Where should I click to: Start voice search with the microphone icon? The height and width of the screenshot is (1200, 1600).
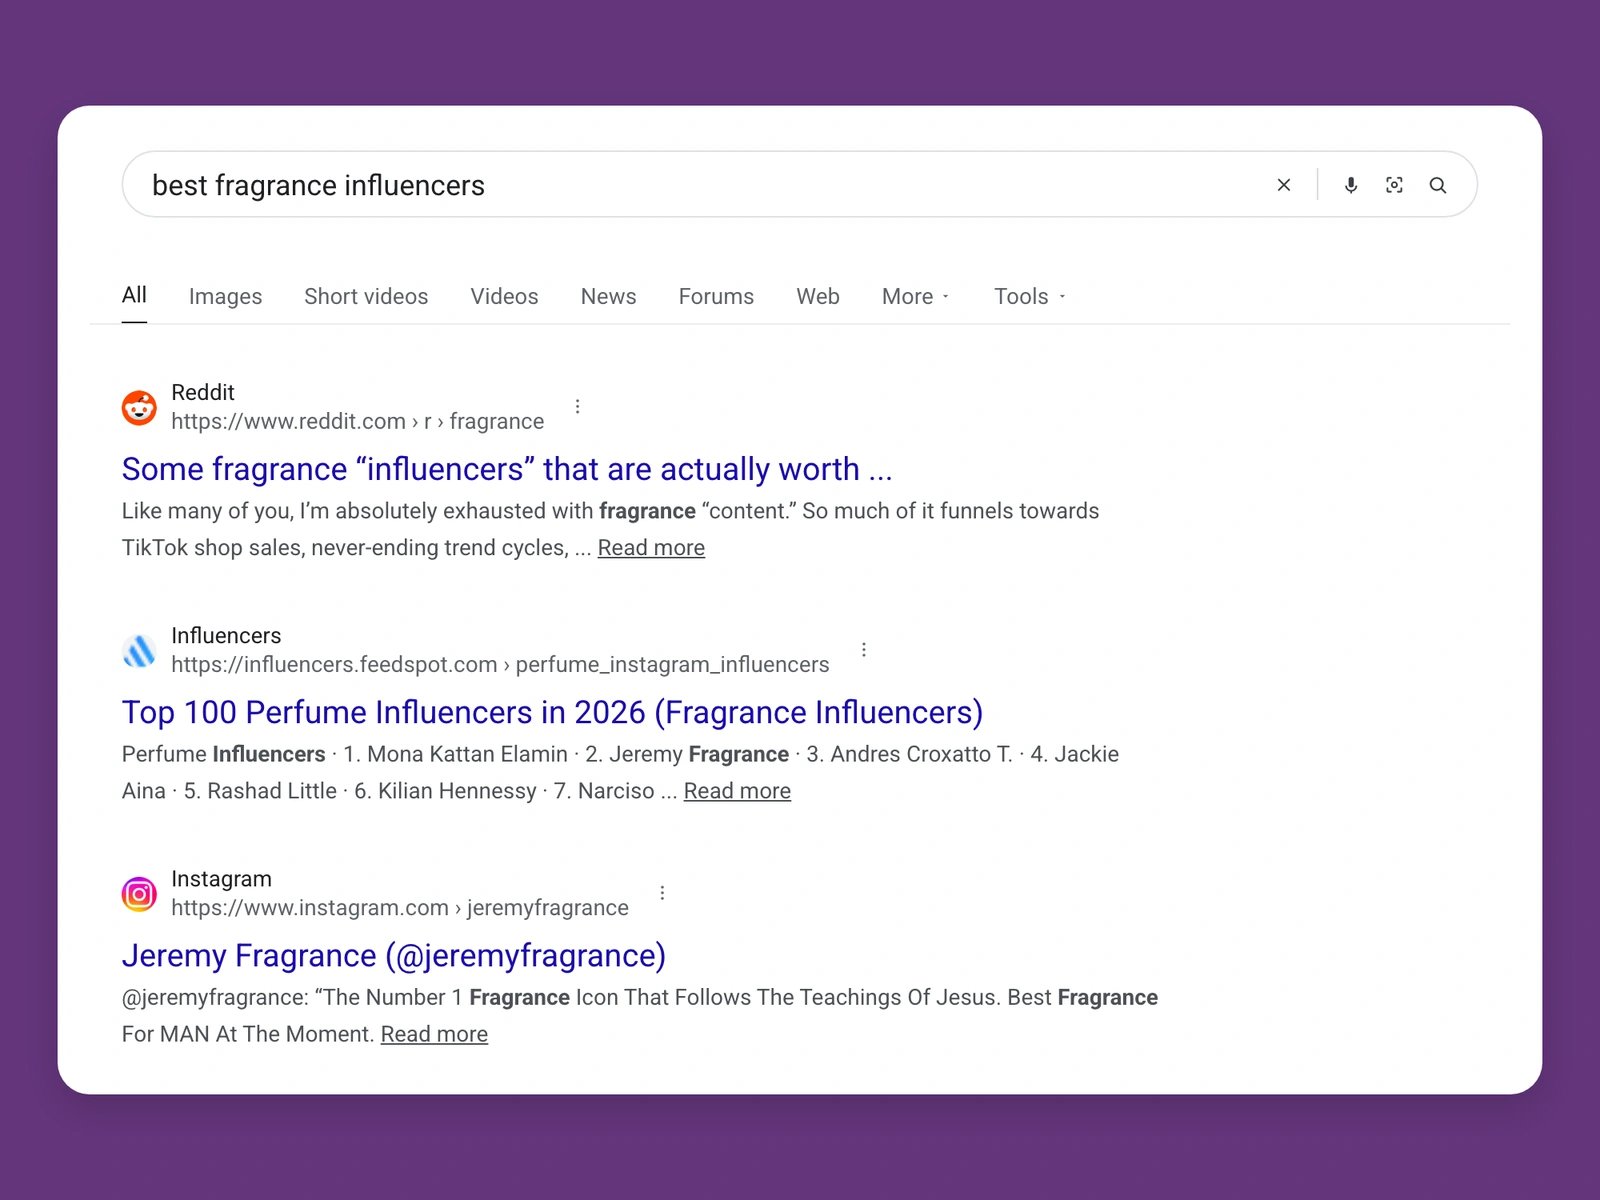point(1351,185)
